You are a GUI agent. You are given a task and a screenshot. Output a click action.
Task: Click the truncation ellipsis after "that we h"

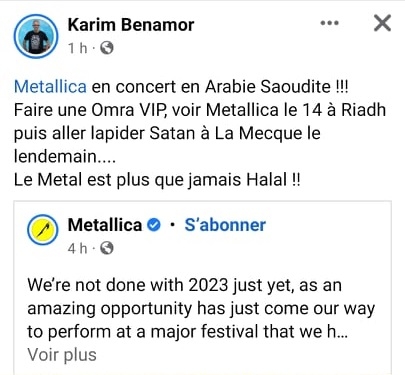coord(343,332)
